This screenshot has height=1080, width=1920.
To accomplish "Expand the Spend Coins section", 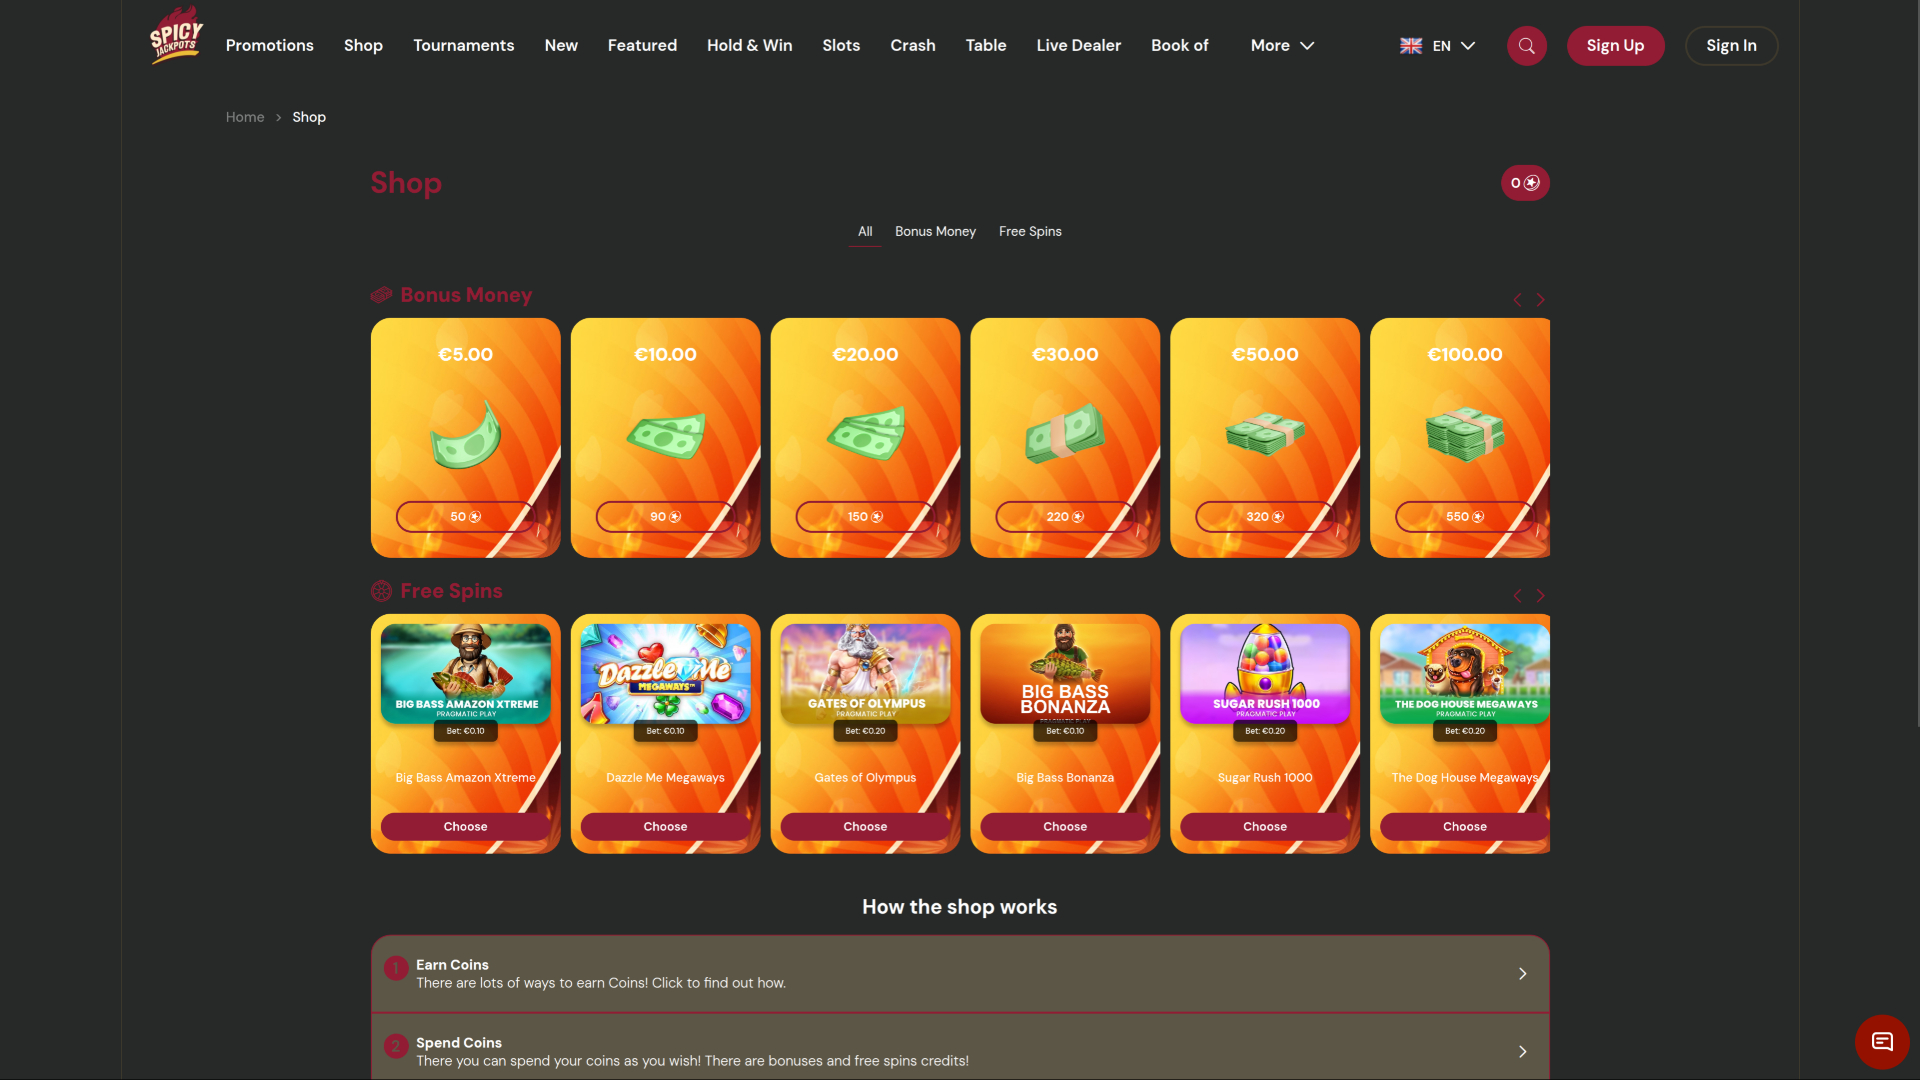I will [x=960, y=1048].
